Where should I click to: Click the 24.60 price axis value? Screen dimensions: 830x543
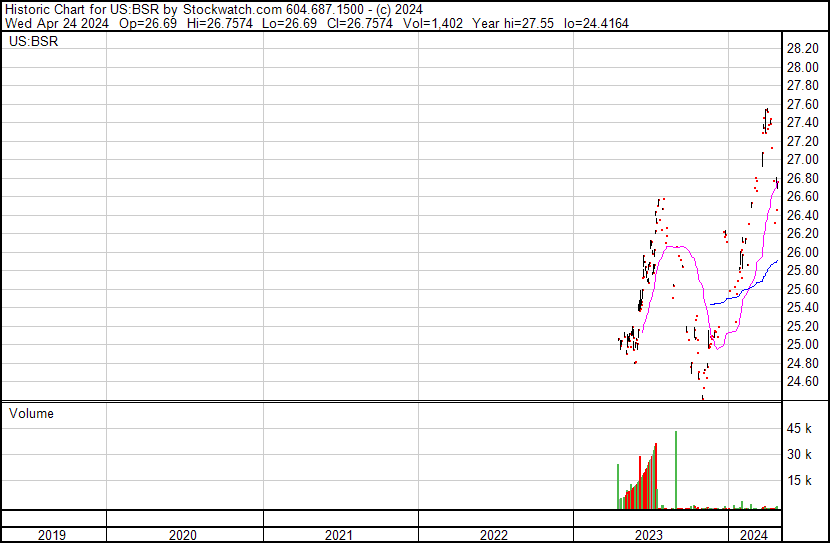coord(802,382)
